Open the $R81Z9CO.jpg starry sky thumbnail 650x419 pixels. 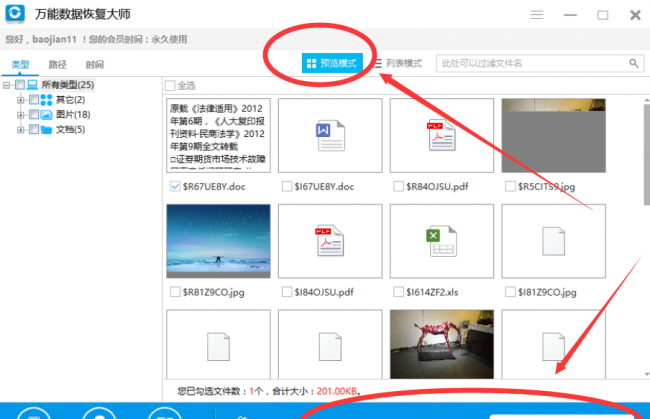(218, 241)
